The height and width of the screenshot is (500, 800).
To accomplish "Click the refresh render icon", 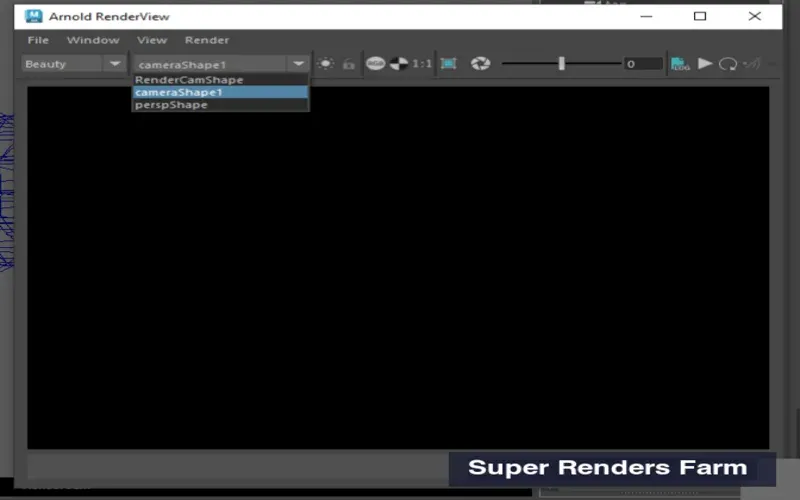I will point(728,64).
